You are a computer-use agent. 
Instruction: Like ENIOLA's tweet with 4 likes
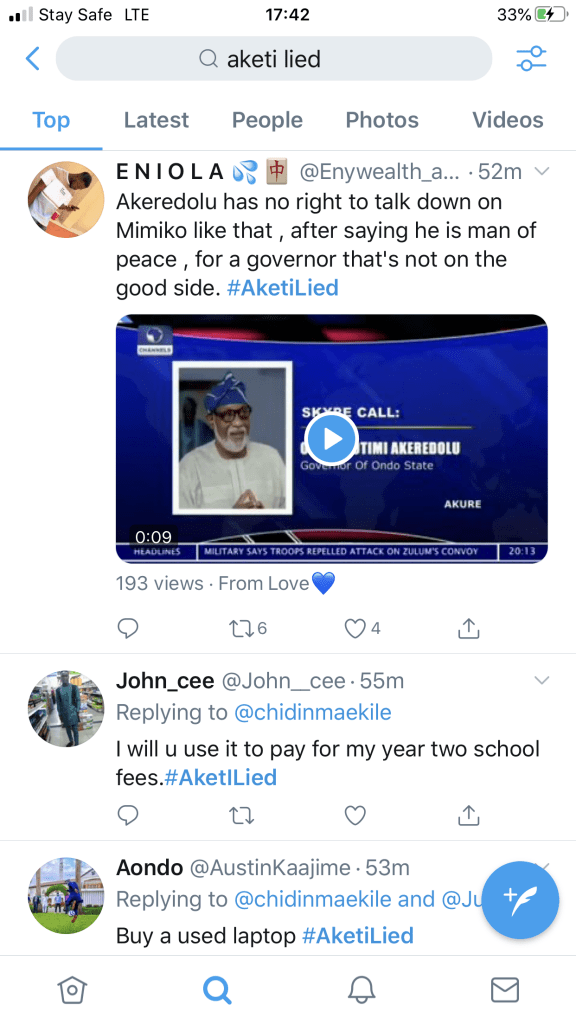click(362, 628)
